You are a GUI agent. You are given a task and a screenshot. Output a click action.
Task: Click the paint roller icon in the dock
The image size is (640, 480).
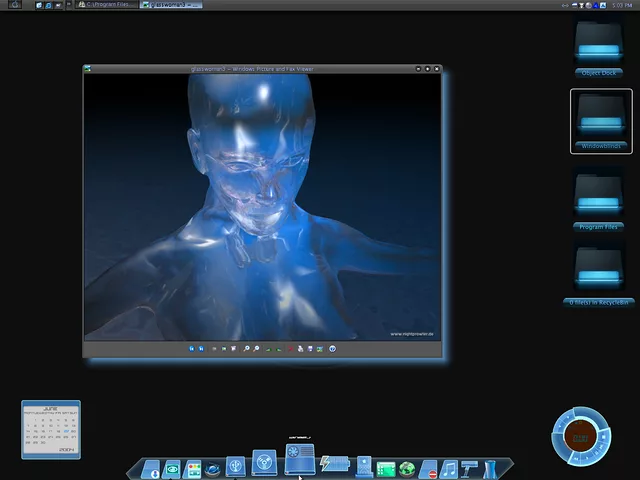click(x=469, y=468)
